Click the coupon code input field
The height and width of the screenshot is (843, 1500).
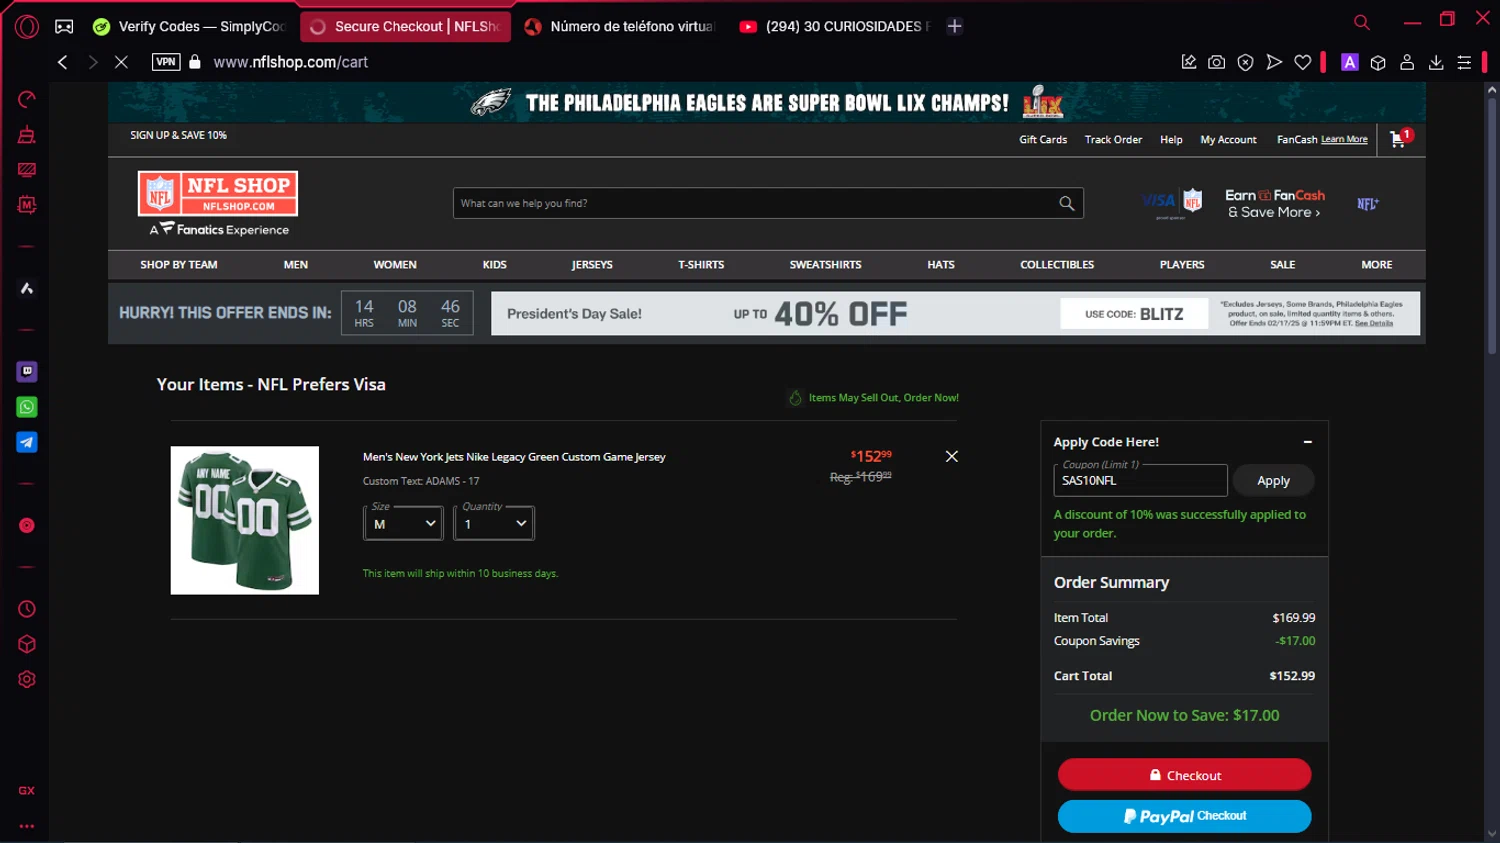(1140, 480)
